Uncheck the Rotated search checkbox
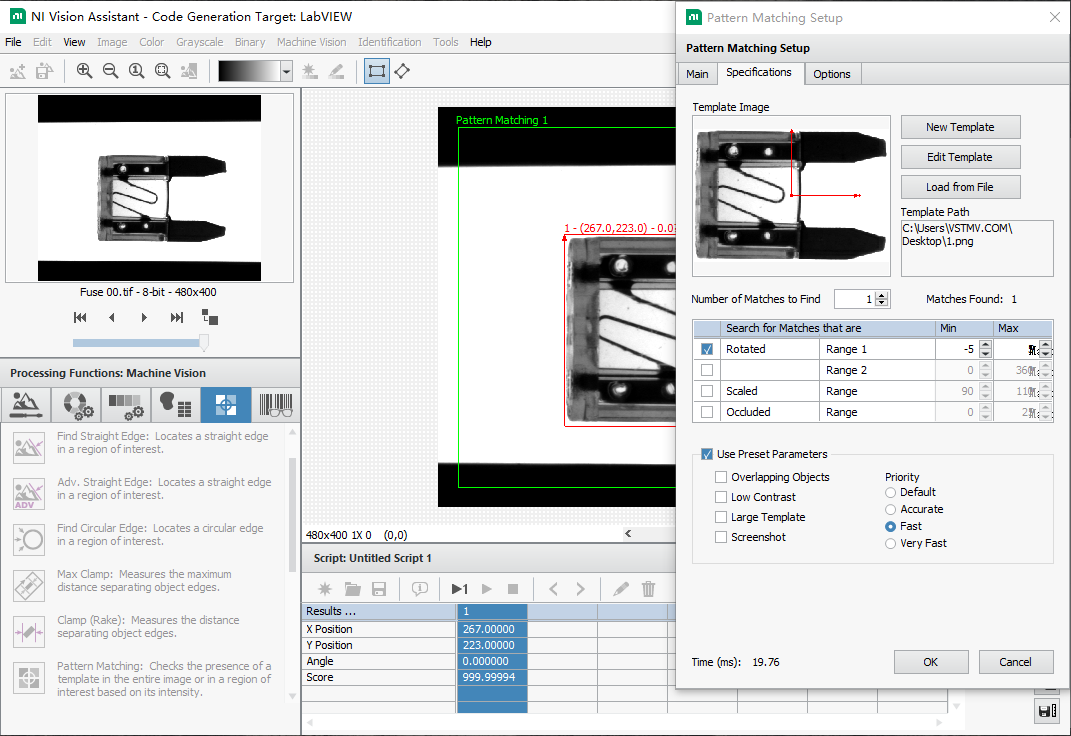 (707, 349)
